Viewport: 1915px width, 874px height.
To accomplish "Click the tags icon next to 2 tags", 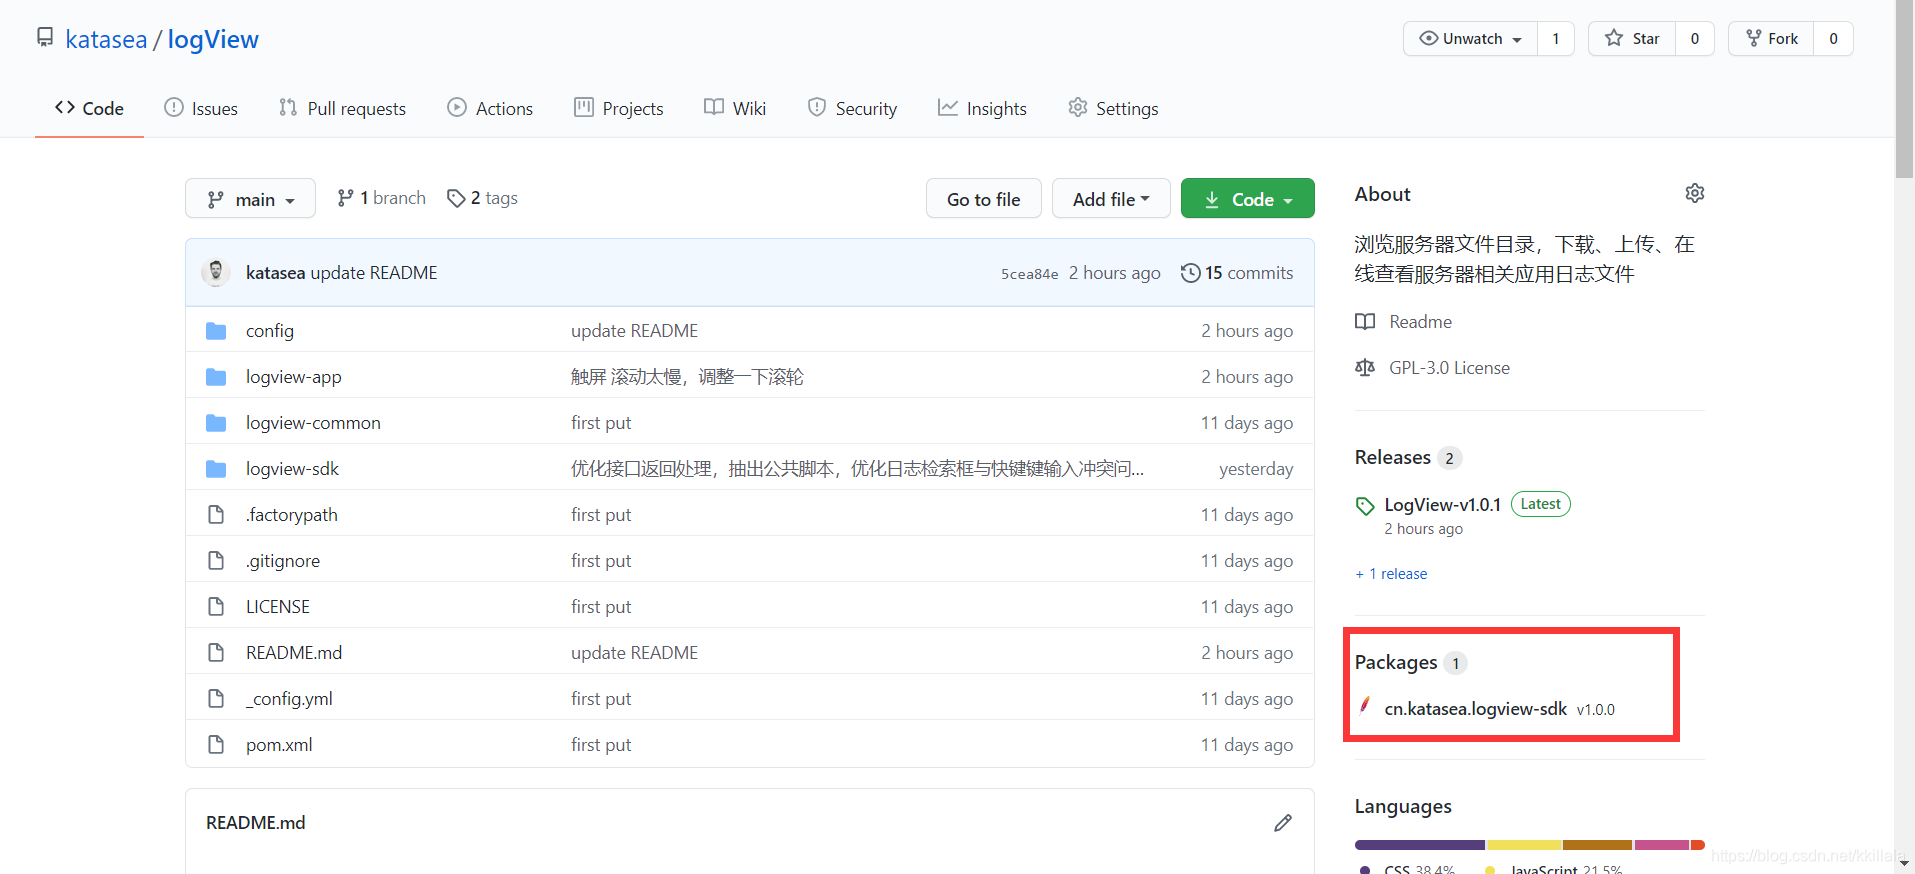I will click(456, 198).
